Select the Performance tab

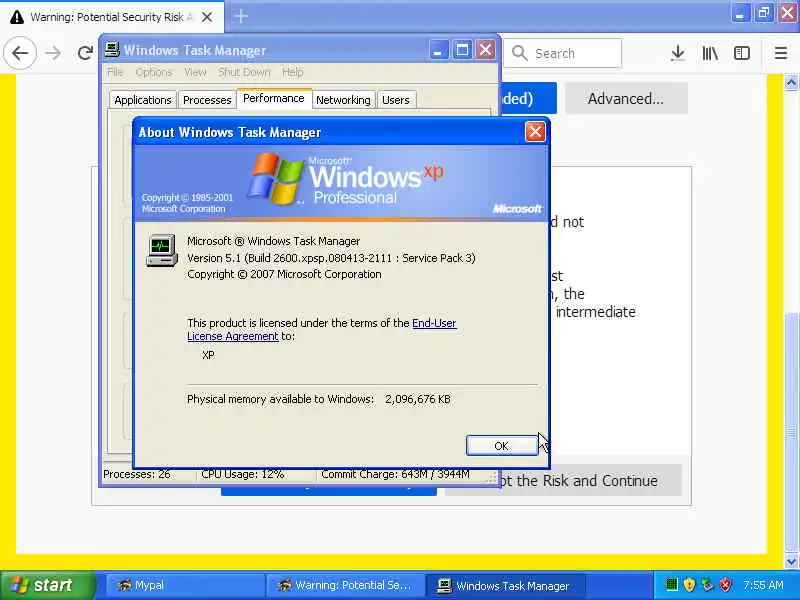[x=273, y=98]
